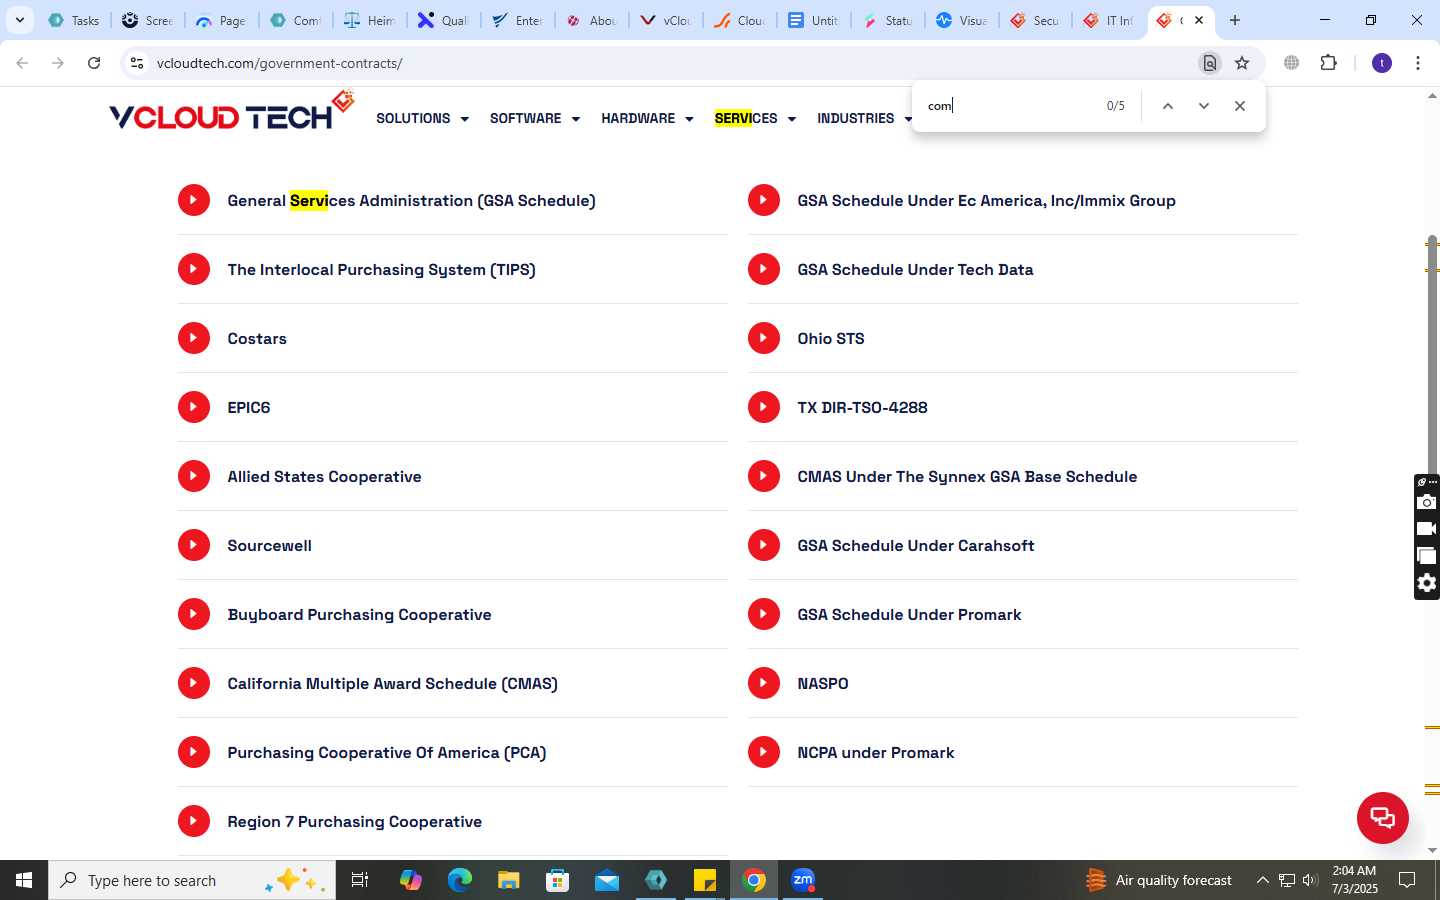
Task: Switch to the IT Inf browser tab
Action: [1109, 20]
